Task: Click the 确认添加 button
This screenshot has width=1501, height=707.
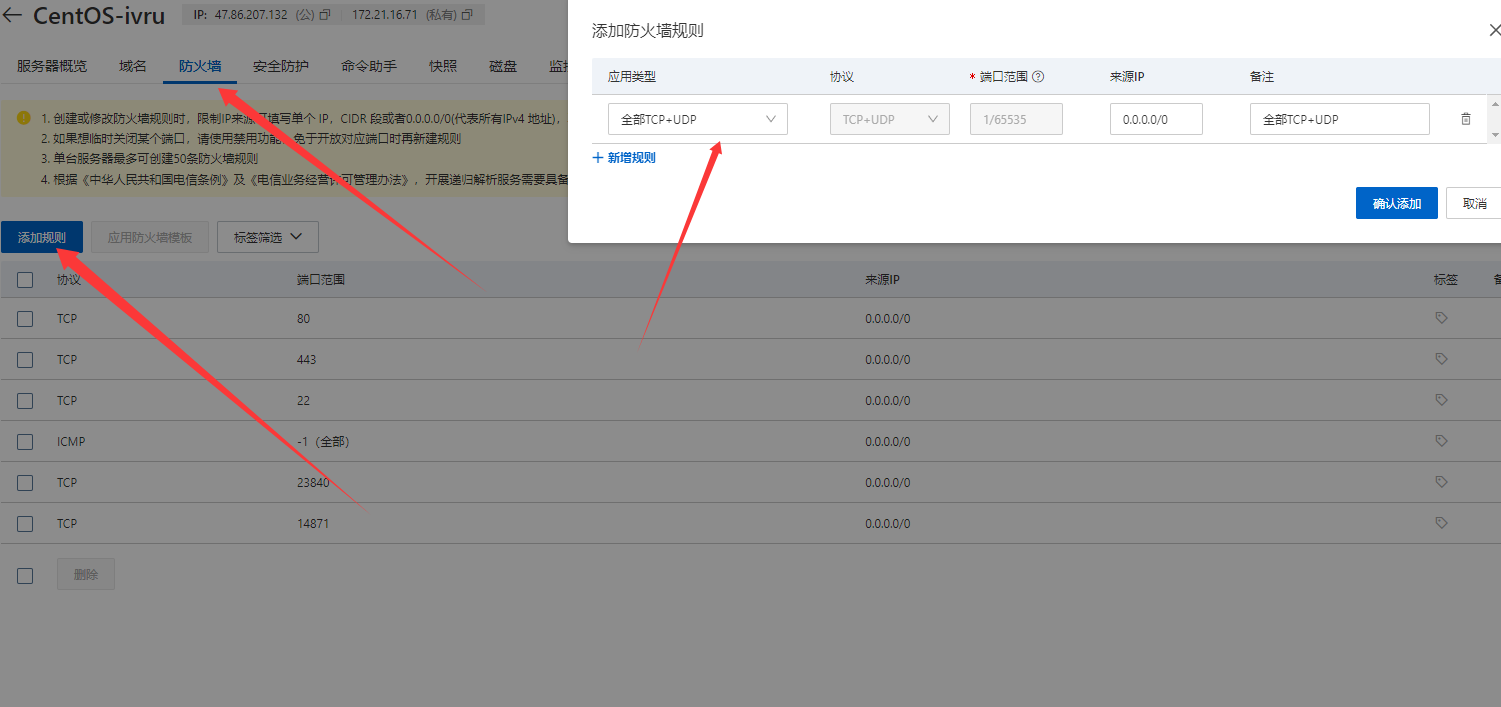Action: [x=1397, y=203]
